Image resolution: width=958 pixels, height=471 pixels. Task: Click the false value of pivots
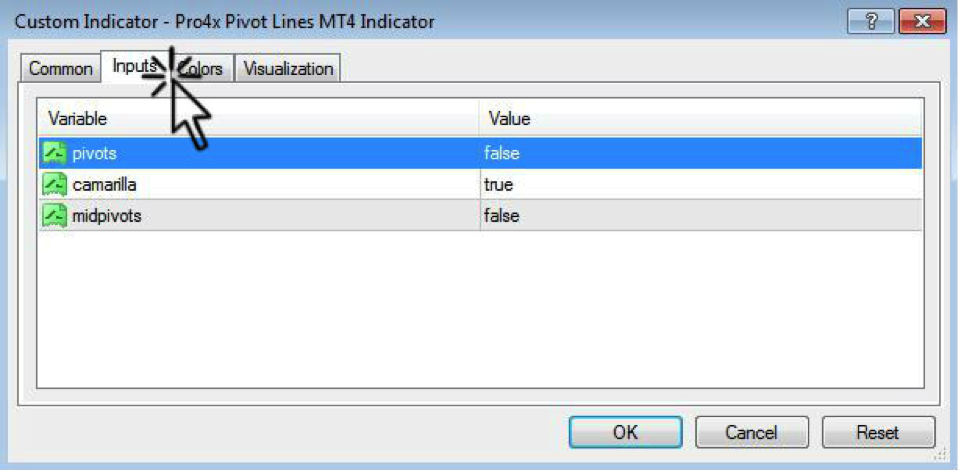click(x=501, y=153)
